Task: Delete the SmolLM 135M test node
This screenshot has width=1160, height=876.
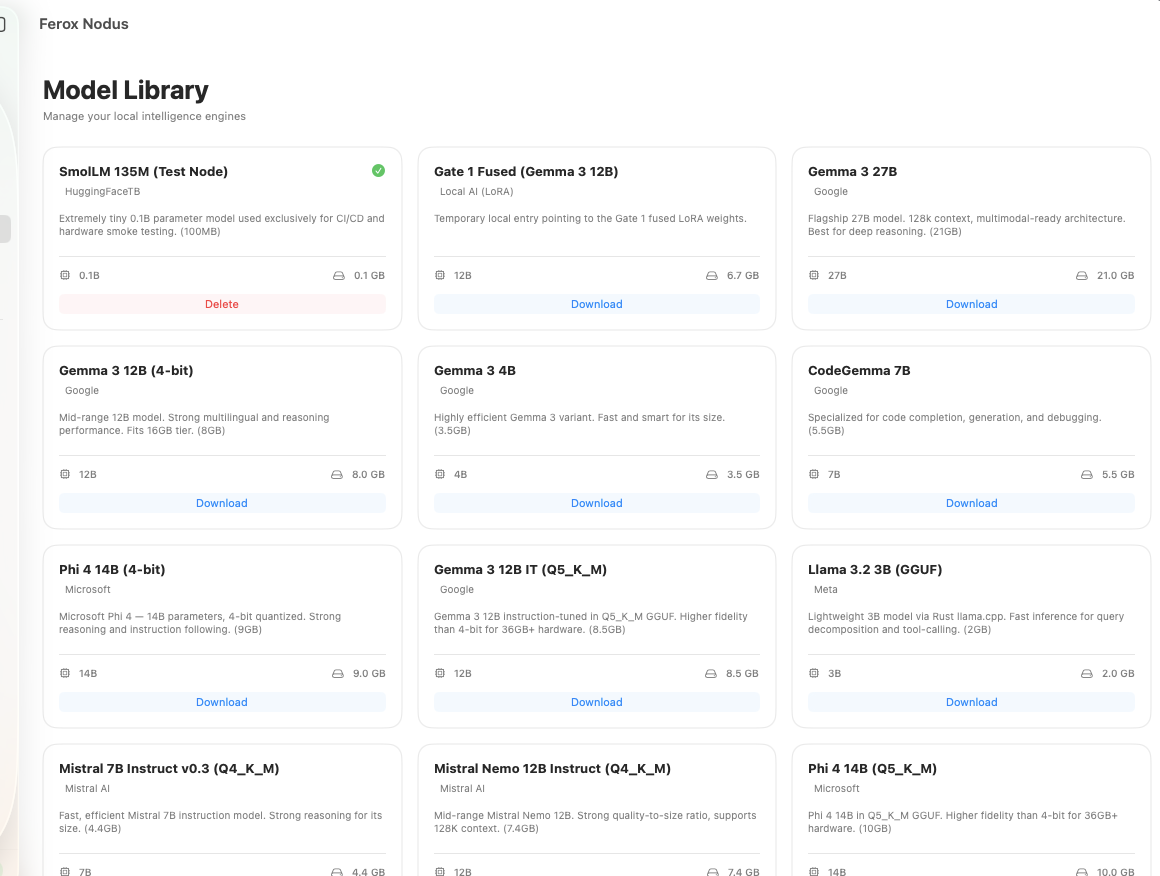Action: pos(221,304)
